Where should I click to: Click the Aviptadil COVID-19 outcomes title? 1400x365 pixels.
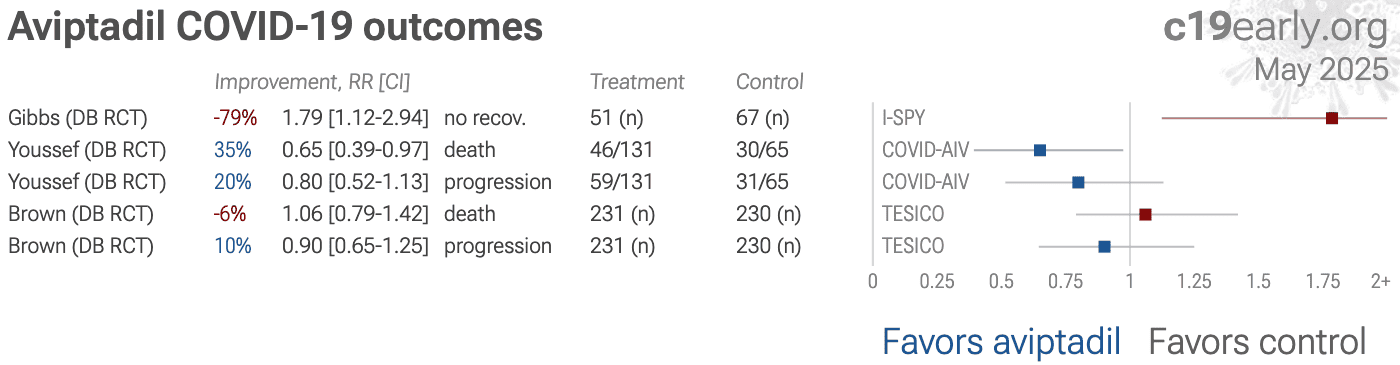coord(275,28)
